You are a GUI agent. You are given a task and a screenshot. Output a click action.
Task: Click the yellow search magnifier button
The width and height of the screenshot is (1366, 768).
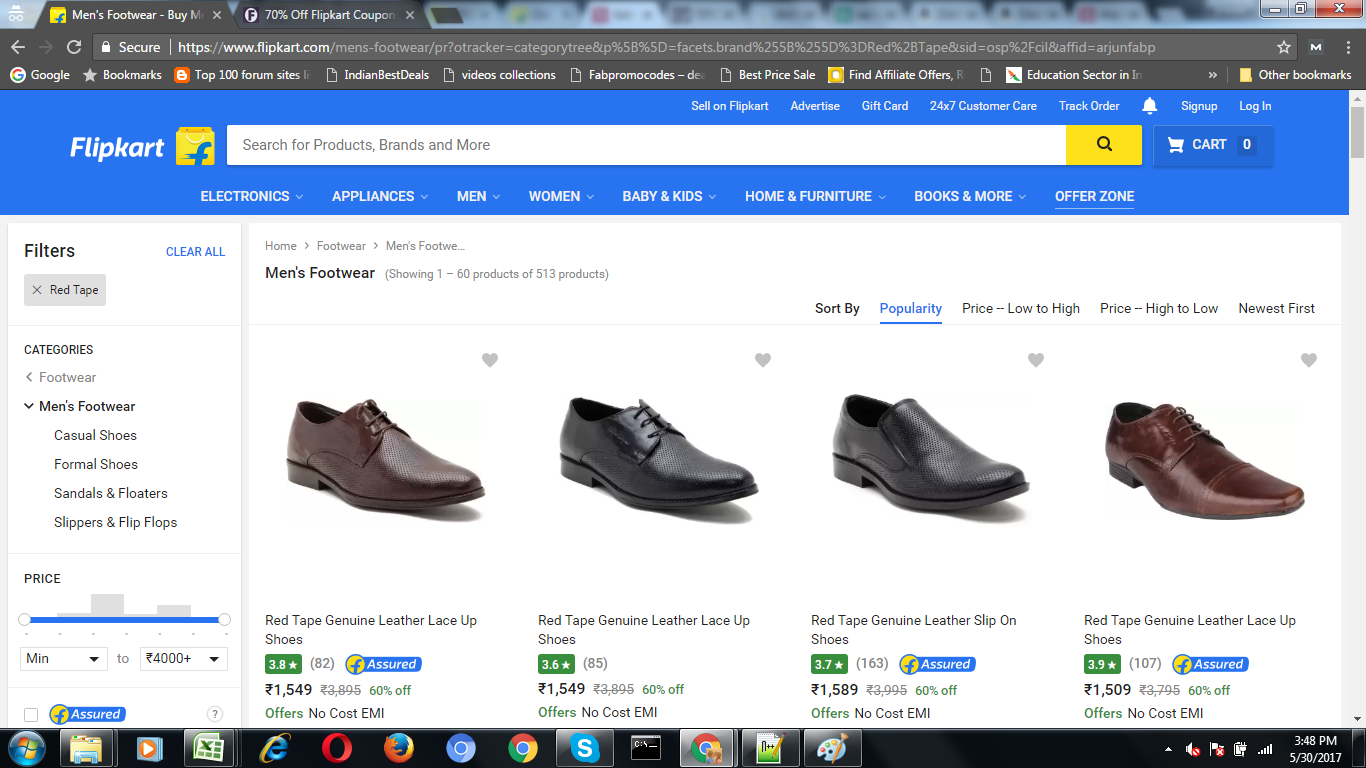pyautogui.click(x=1104, y=145)
